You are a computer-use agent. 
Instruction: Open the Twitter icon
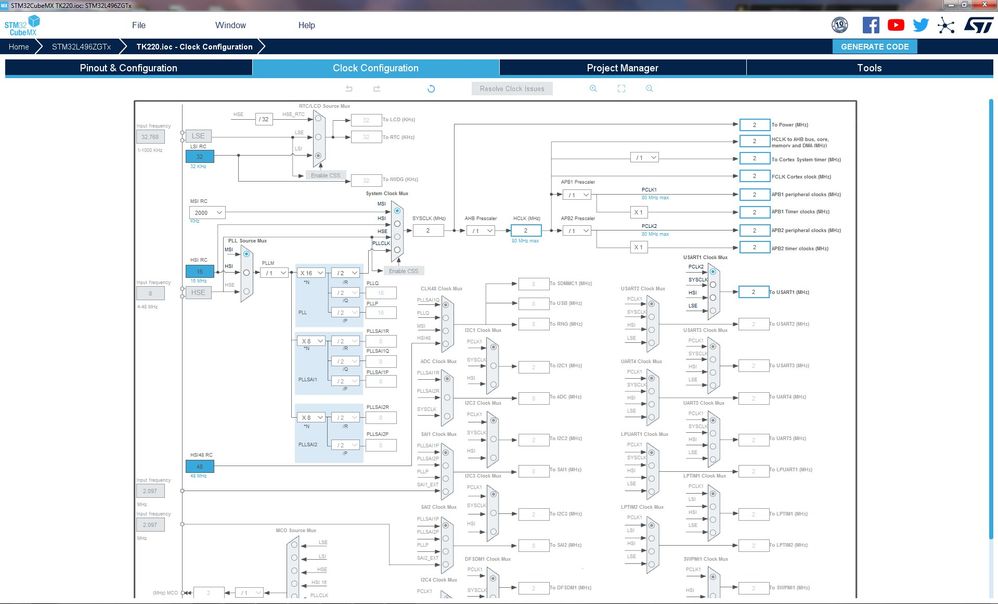point(920,25)
